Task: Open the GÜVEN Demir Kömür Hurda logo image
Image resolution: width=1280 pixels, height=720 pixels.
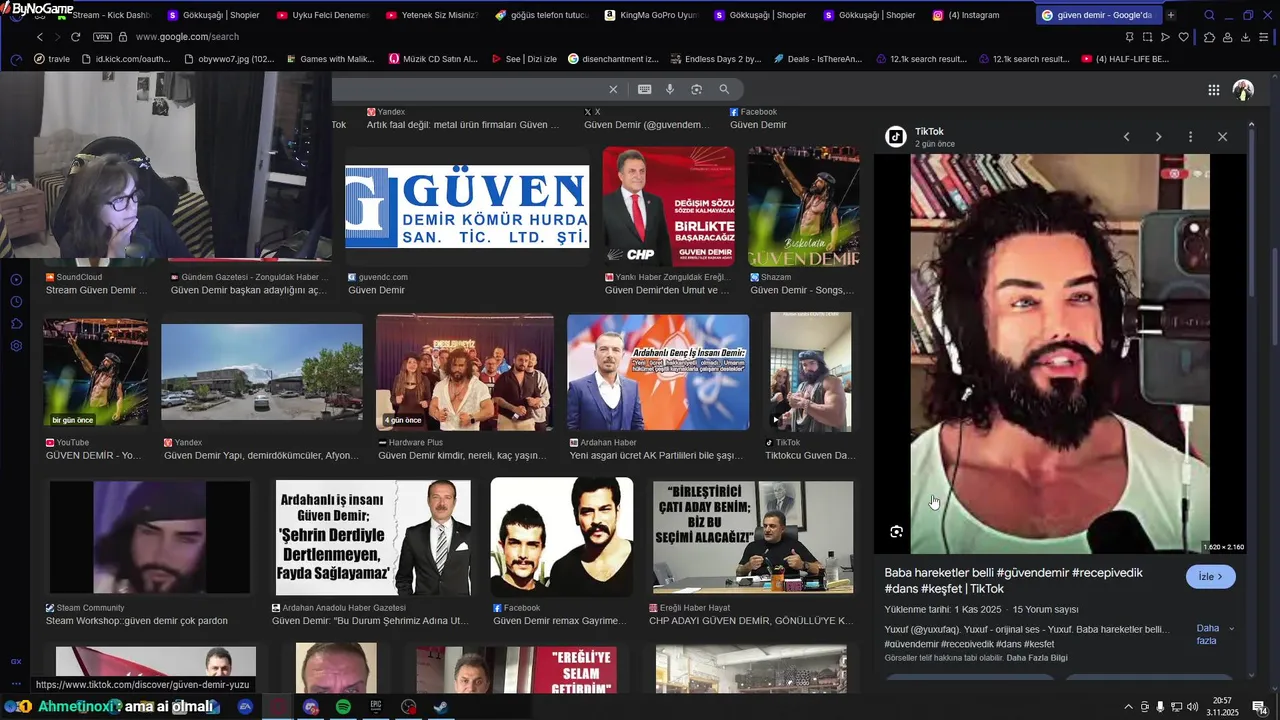Action: 467,207
